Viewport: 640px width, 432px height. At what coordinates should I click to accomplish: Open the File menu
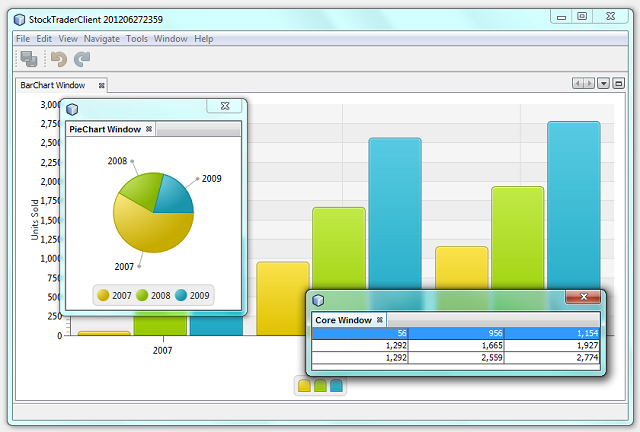click(22, 38)
